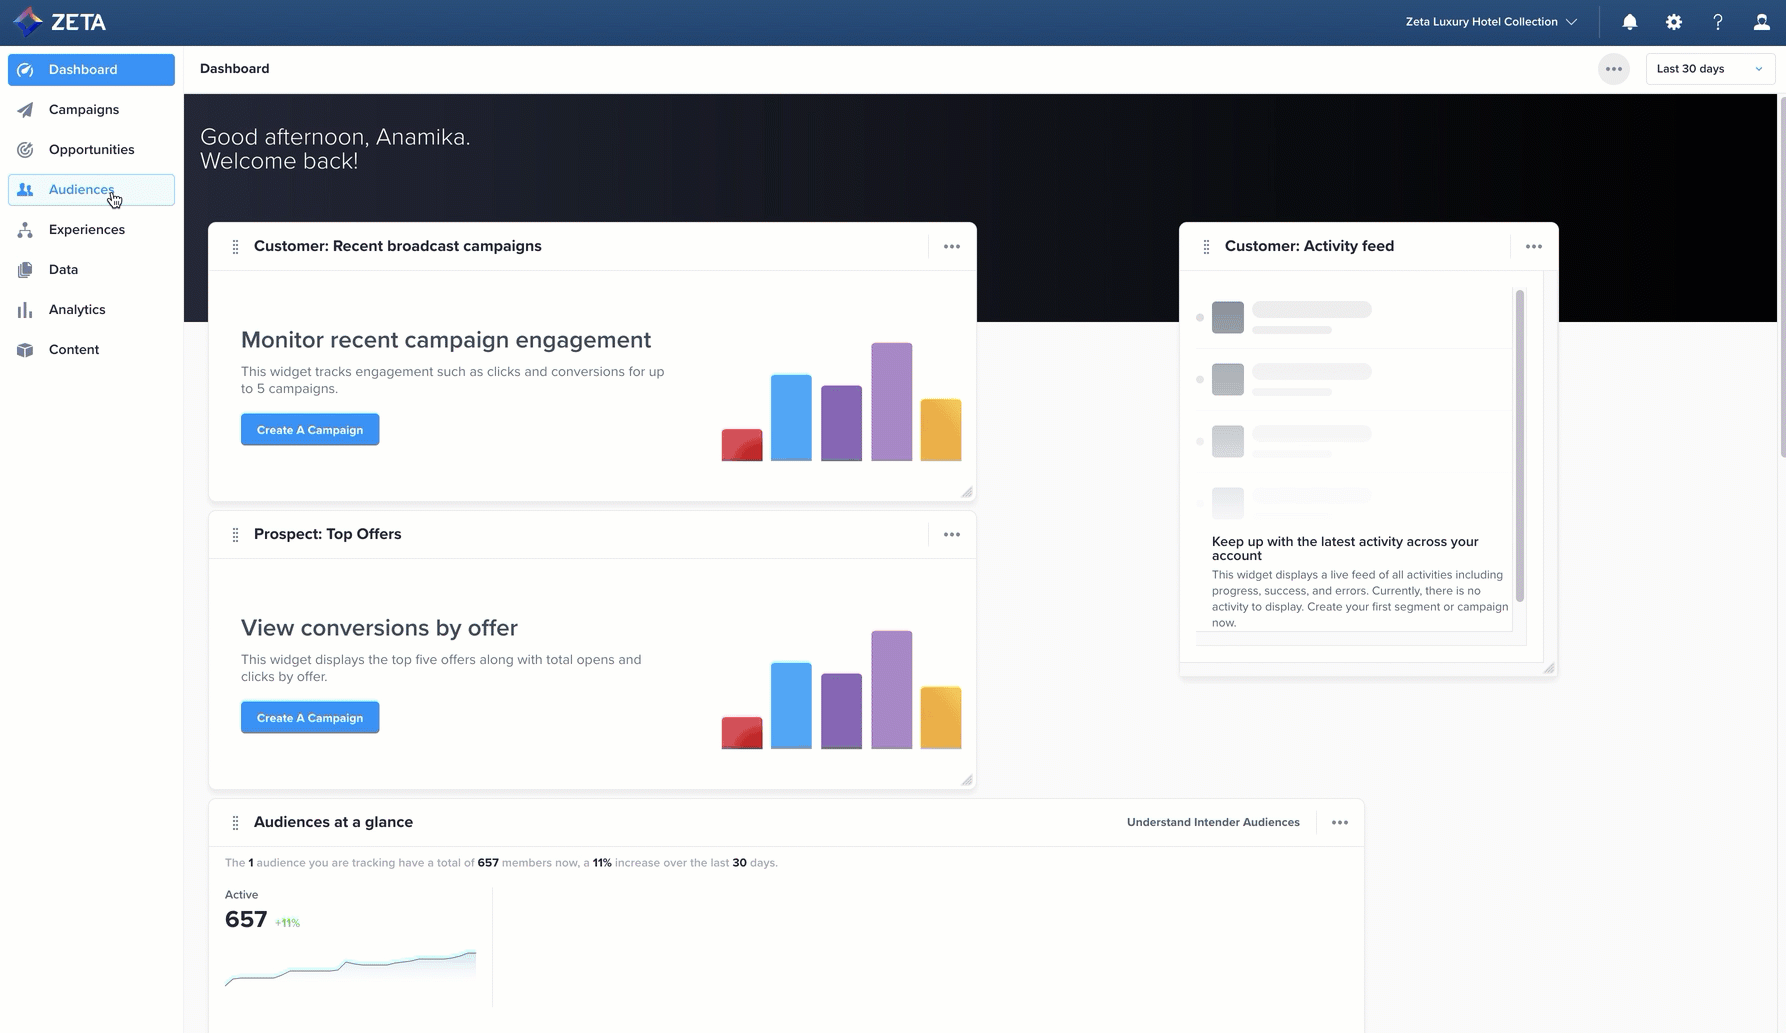
Task: Click Create A Campaign in broadcast campaigns widget
Action: [x=310, y=430]
